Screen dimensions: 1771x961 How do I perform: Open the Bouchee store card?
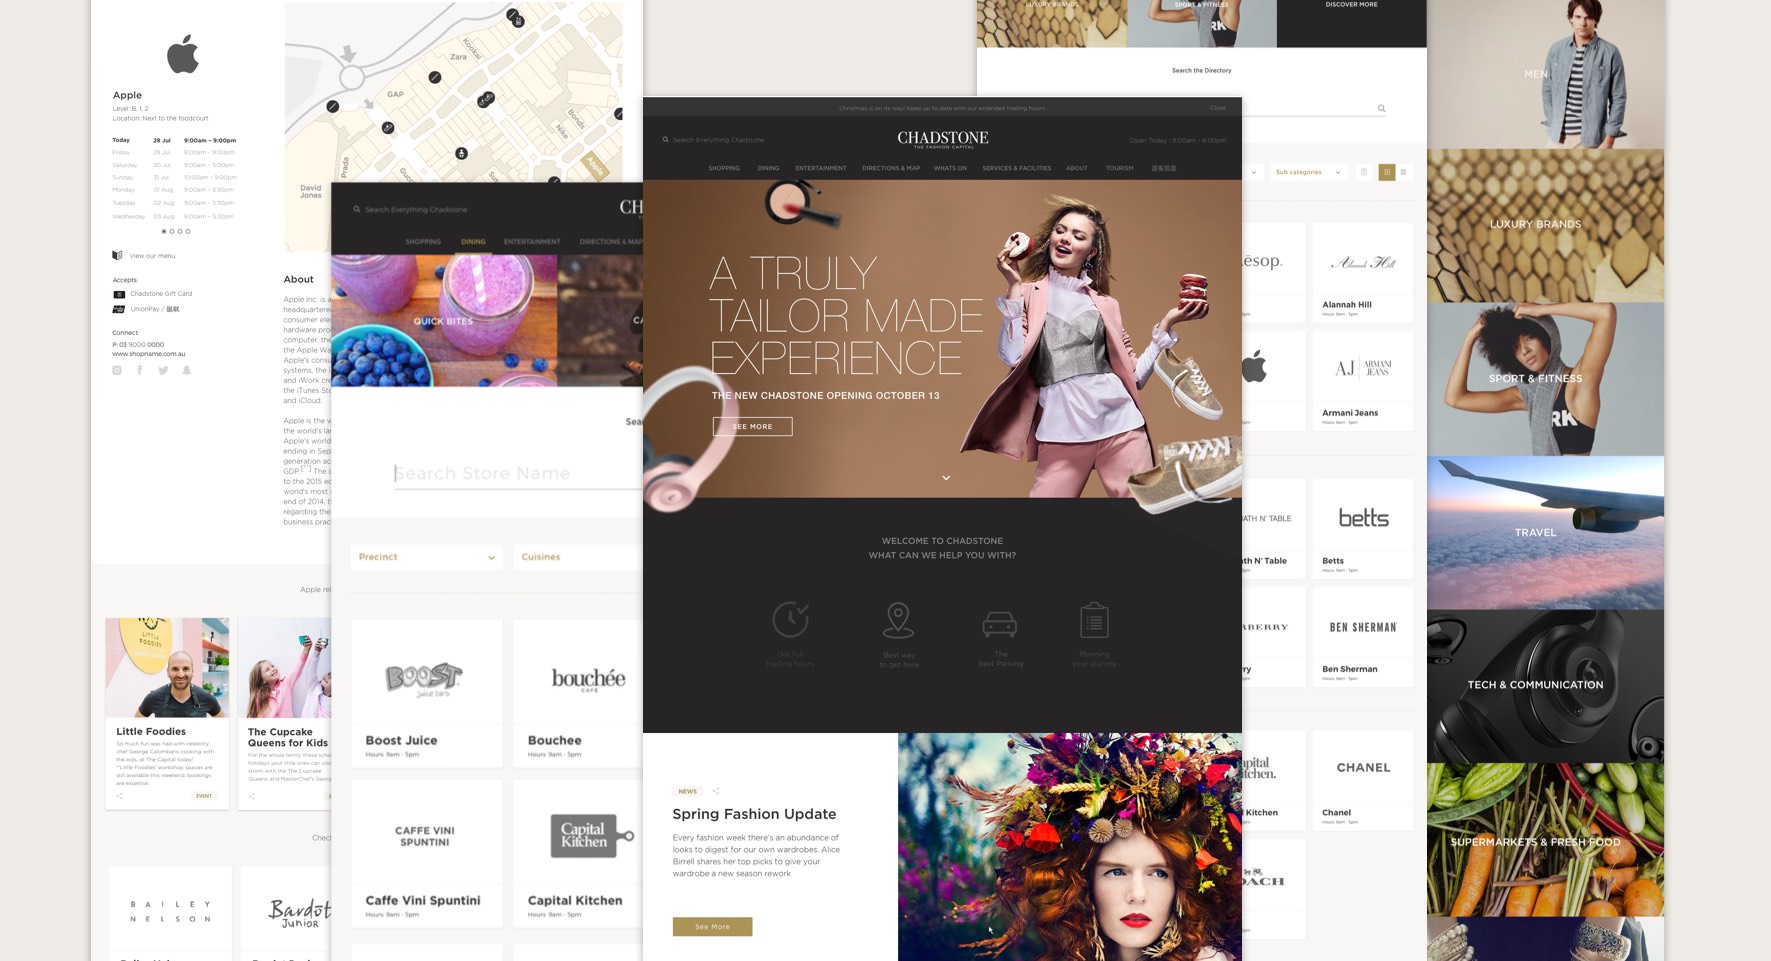(578, 693)
